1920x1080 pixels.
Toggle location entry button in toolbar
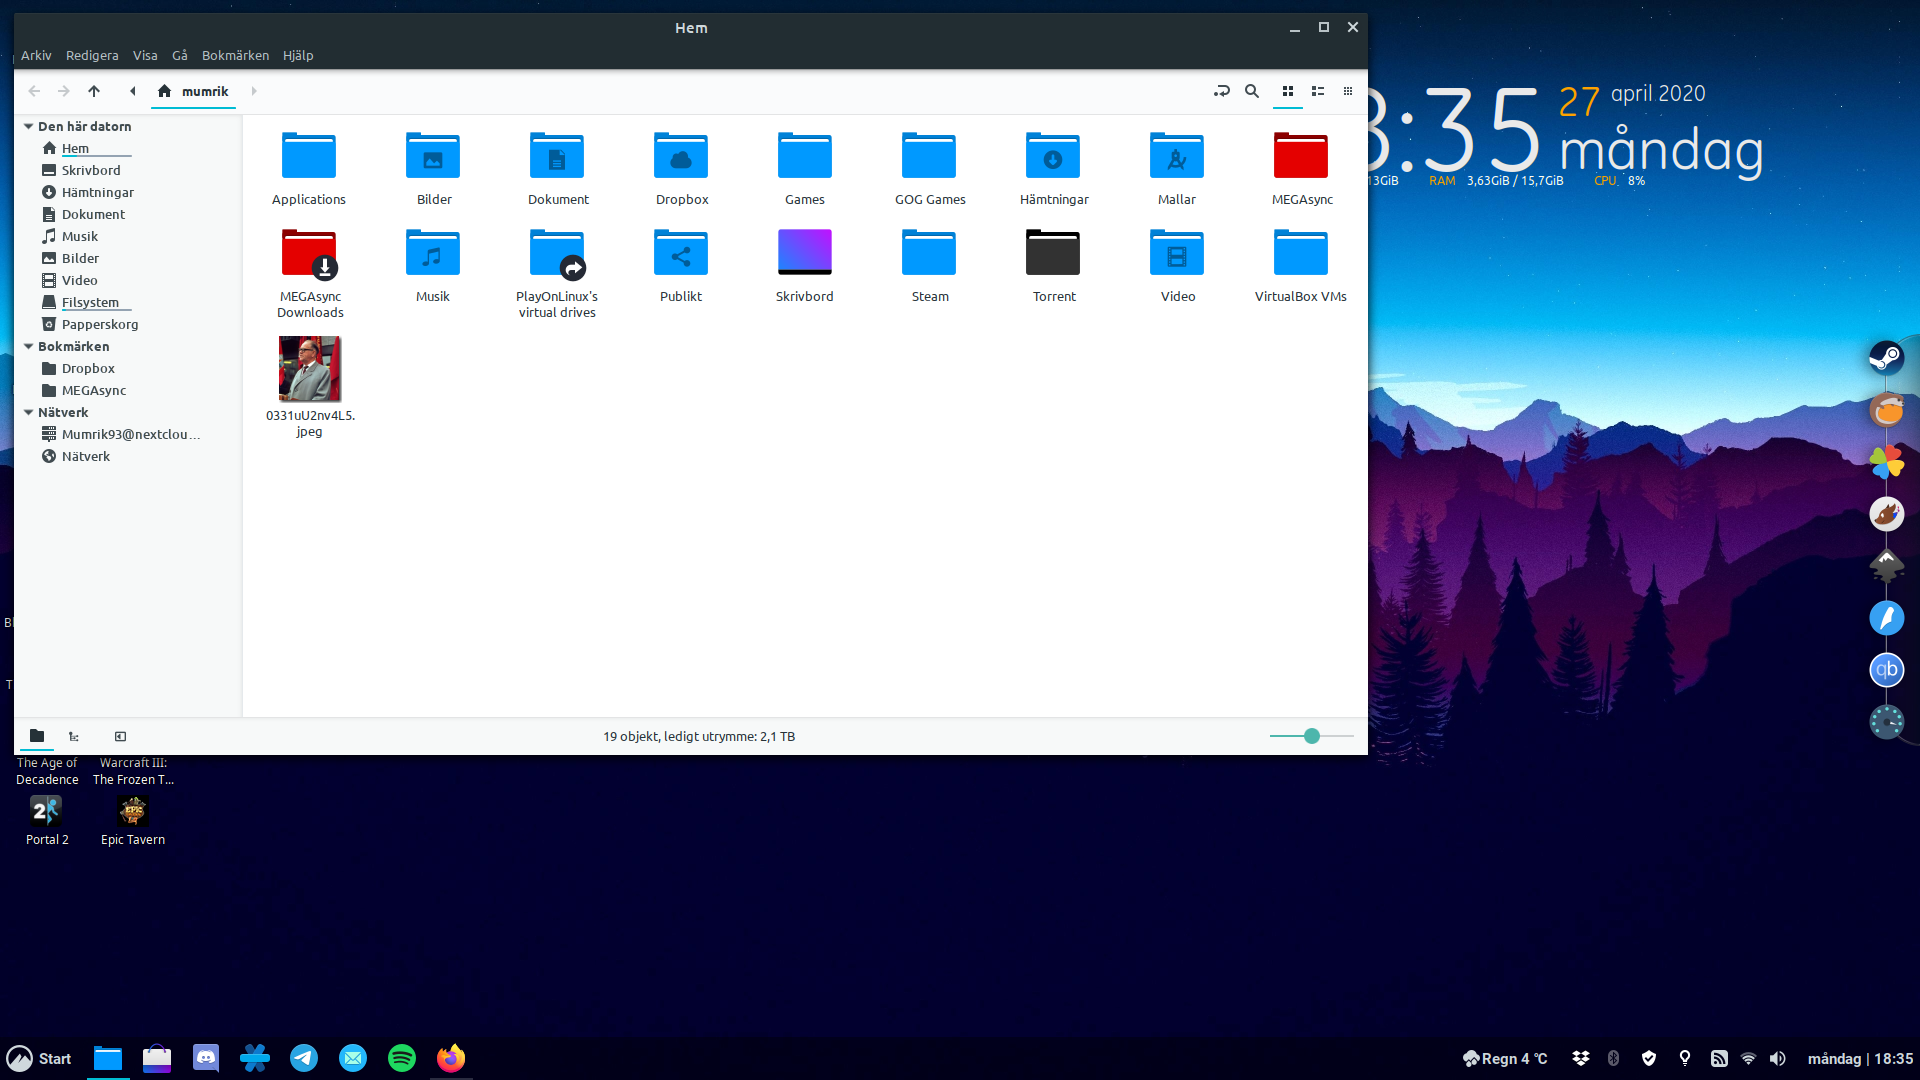[1221, 91]
